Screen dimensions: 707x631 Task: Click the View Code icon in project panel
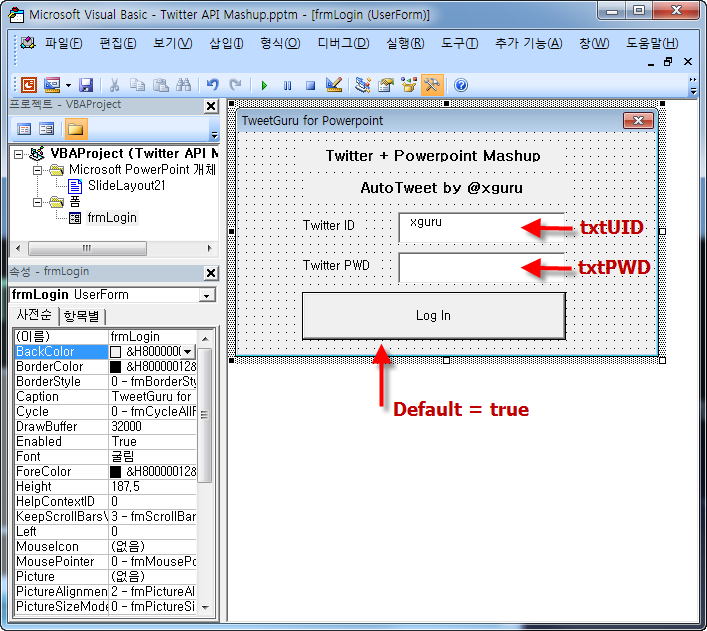tap(24, 129)
